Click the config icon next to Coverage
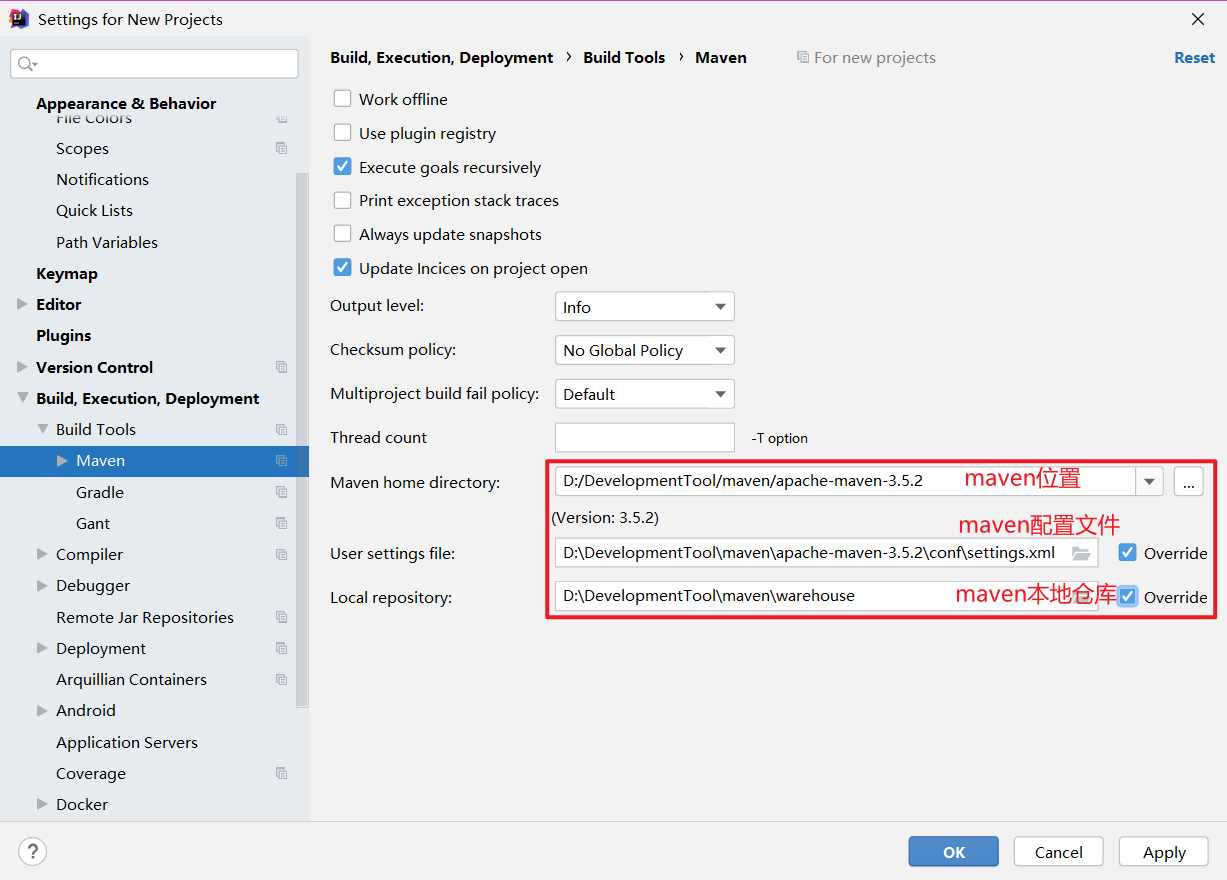The image size is (1227, 880). 282,773
